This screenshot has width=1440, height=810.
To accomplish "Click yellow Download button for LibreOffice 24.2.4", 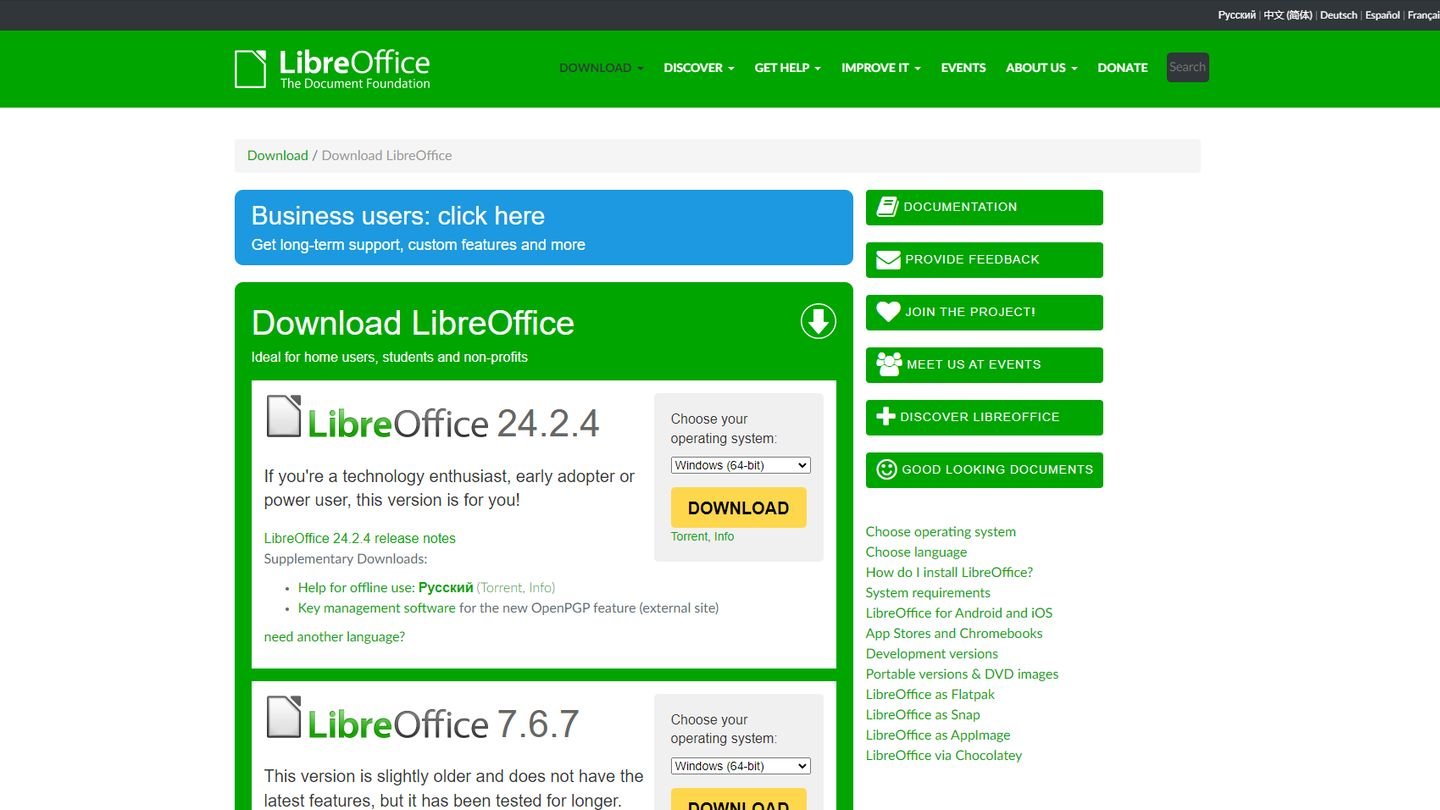I will [x=738, y=508].
